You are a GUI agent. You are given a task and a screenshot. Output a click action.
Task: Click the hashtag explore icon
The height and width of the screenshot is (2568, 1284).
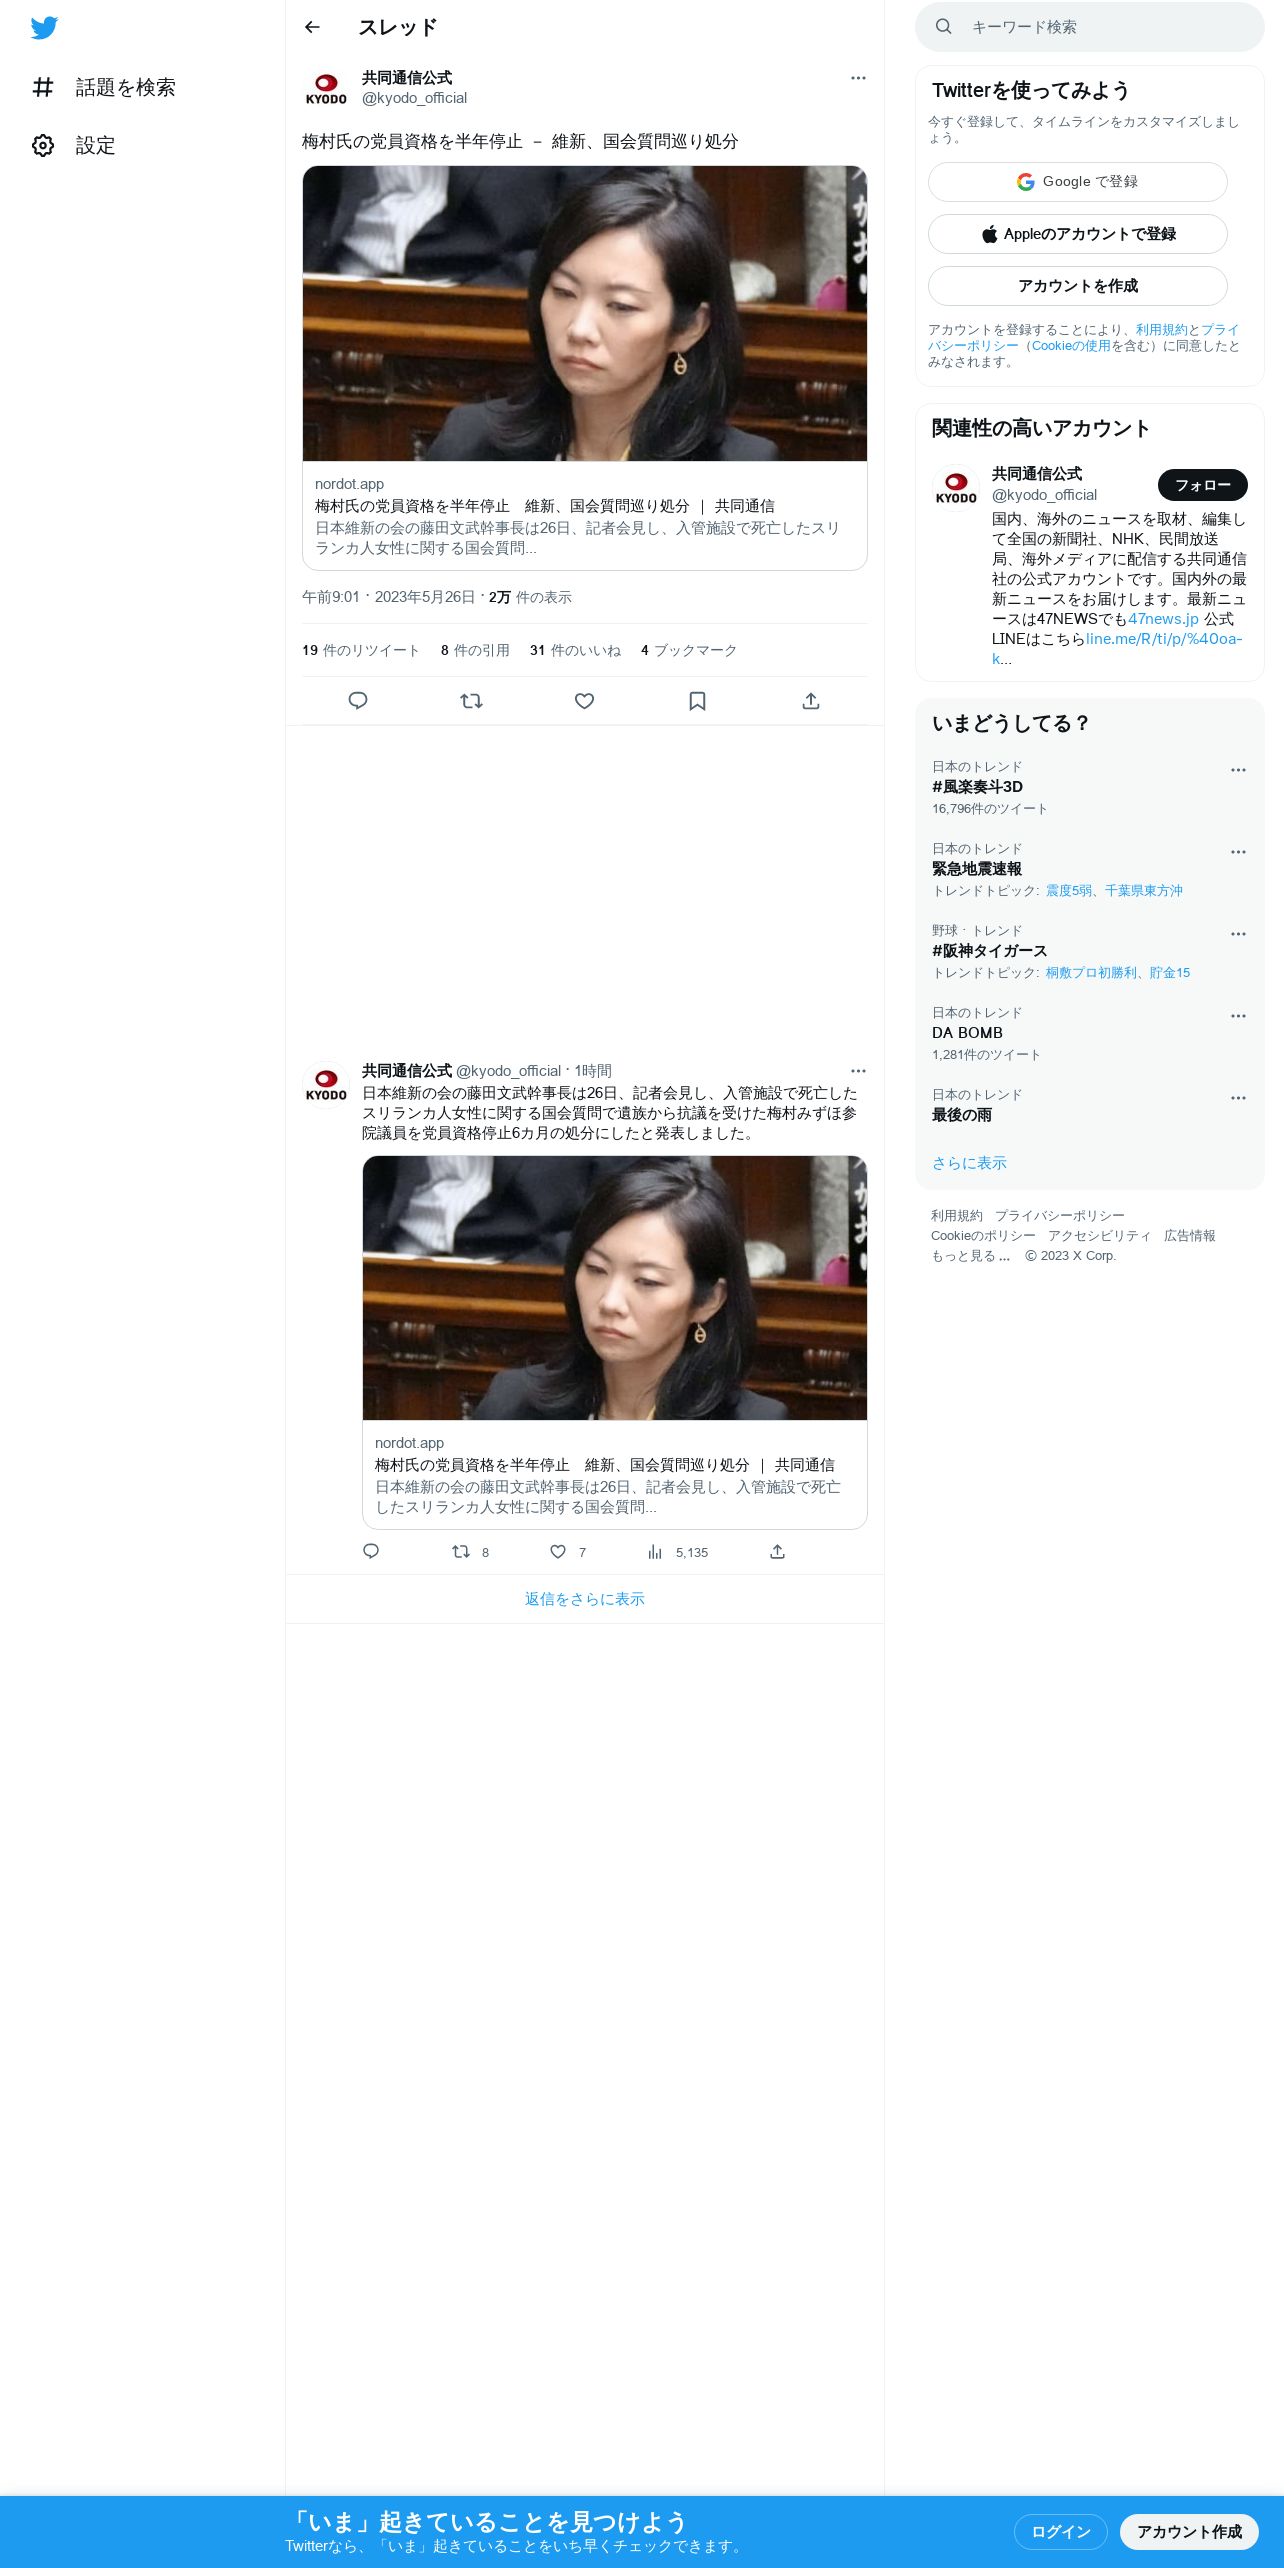pos(43,88)
